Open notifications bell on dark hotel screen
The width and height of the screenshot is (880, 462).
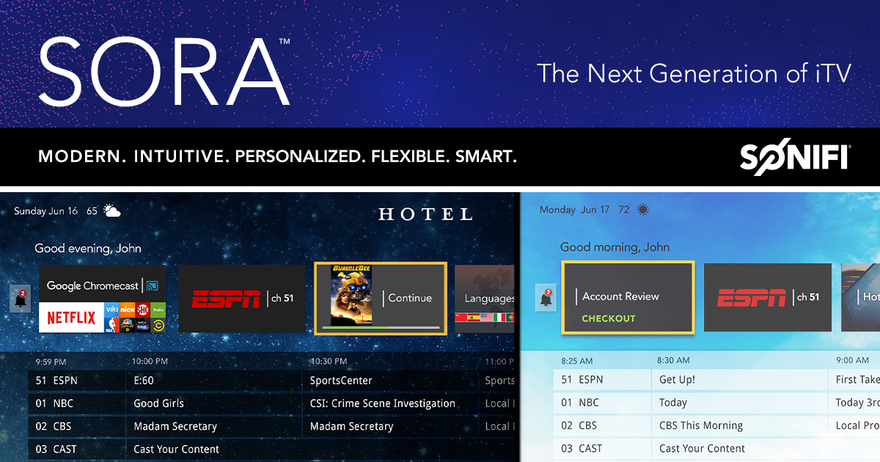click(20, 298)
